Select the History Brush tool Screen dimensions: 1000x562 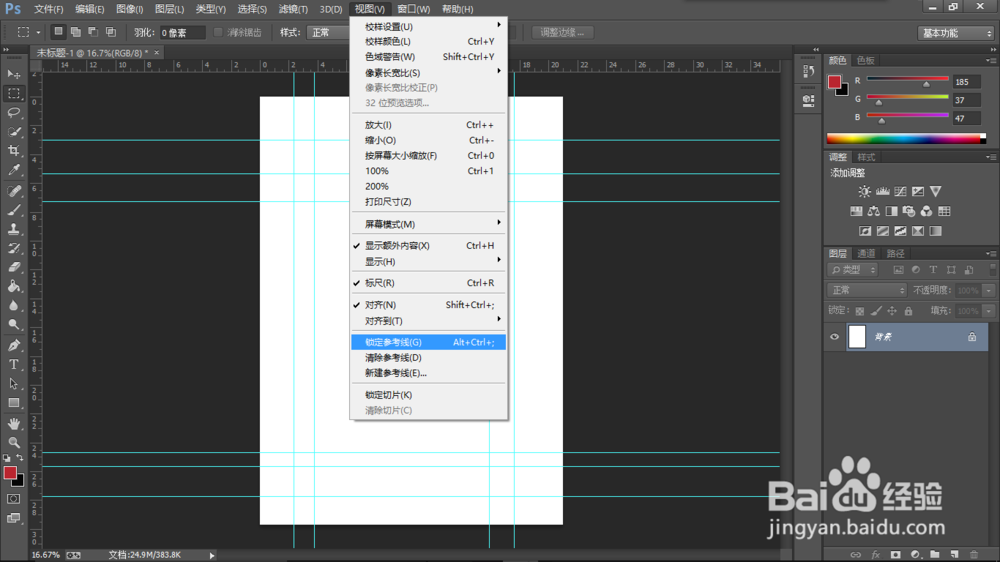13,248
